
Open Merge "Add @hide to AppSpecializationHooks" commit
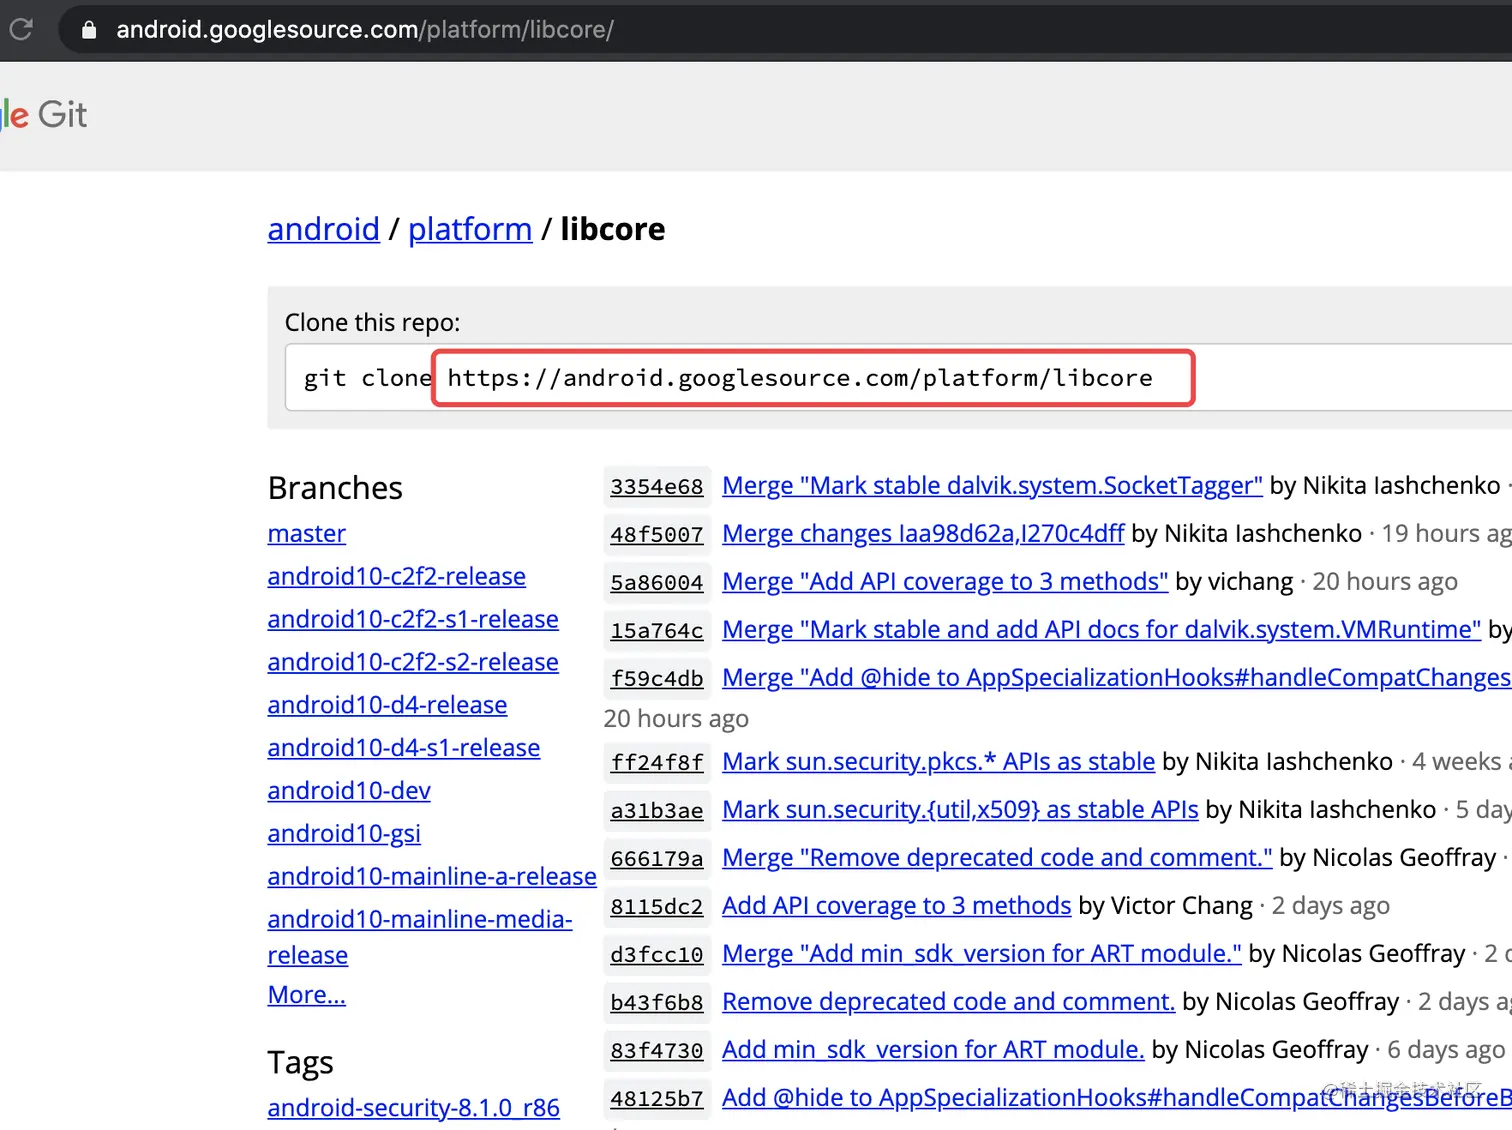[x=1117, y=678]
